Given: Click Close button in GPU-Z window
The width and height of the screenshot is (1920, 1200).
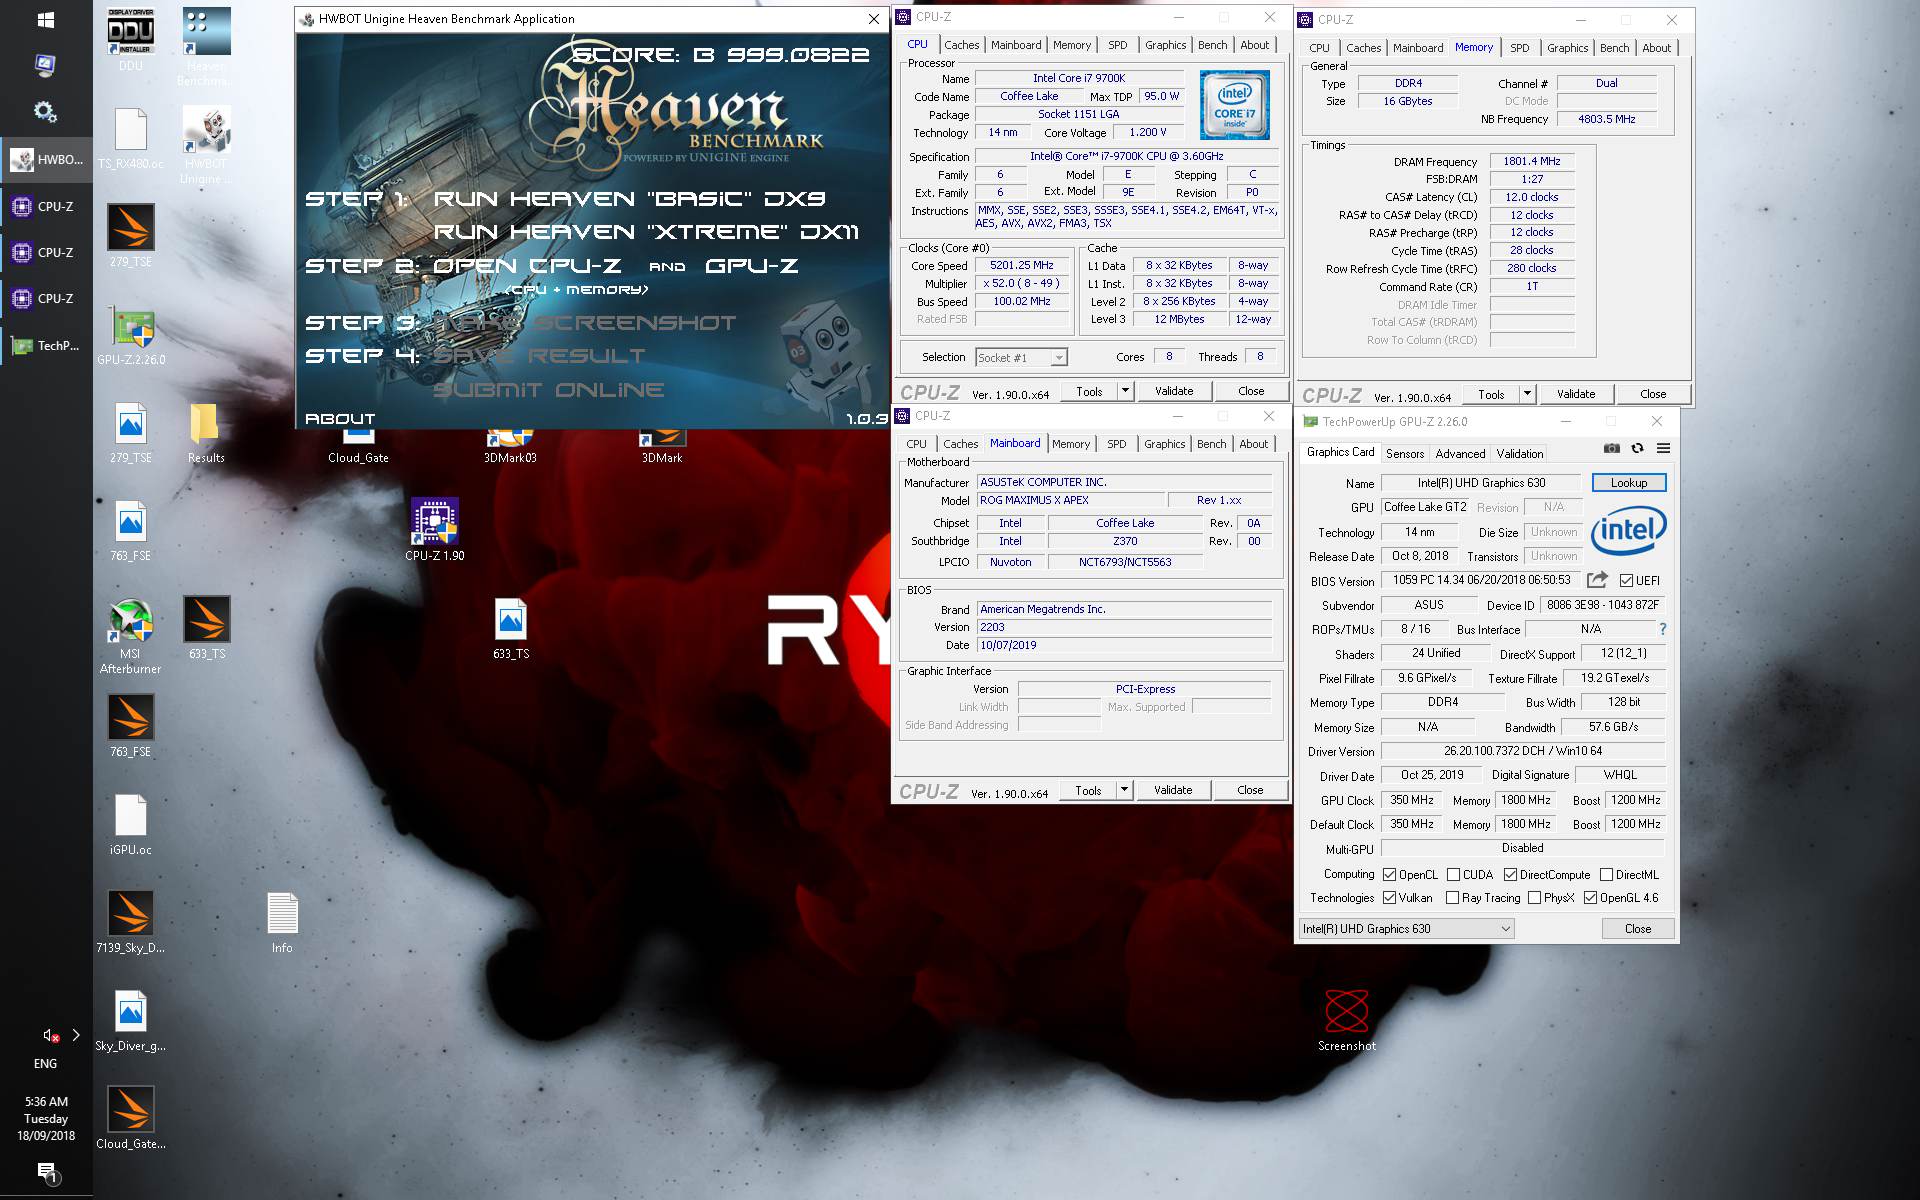Looking at the screenshot, I should click(1638, 929).
